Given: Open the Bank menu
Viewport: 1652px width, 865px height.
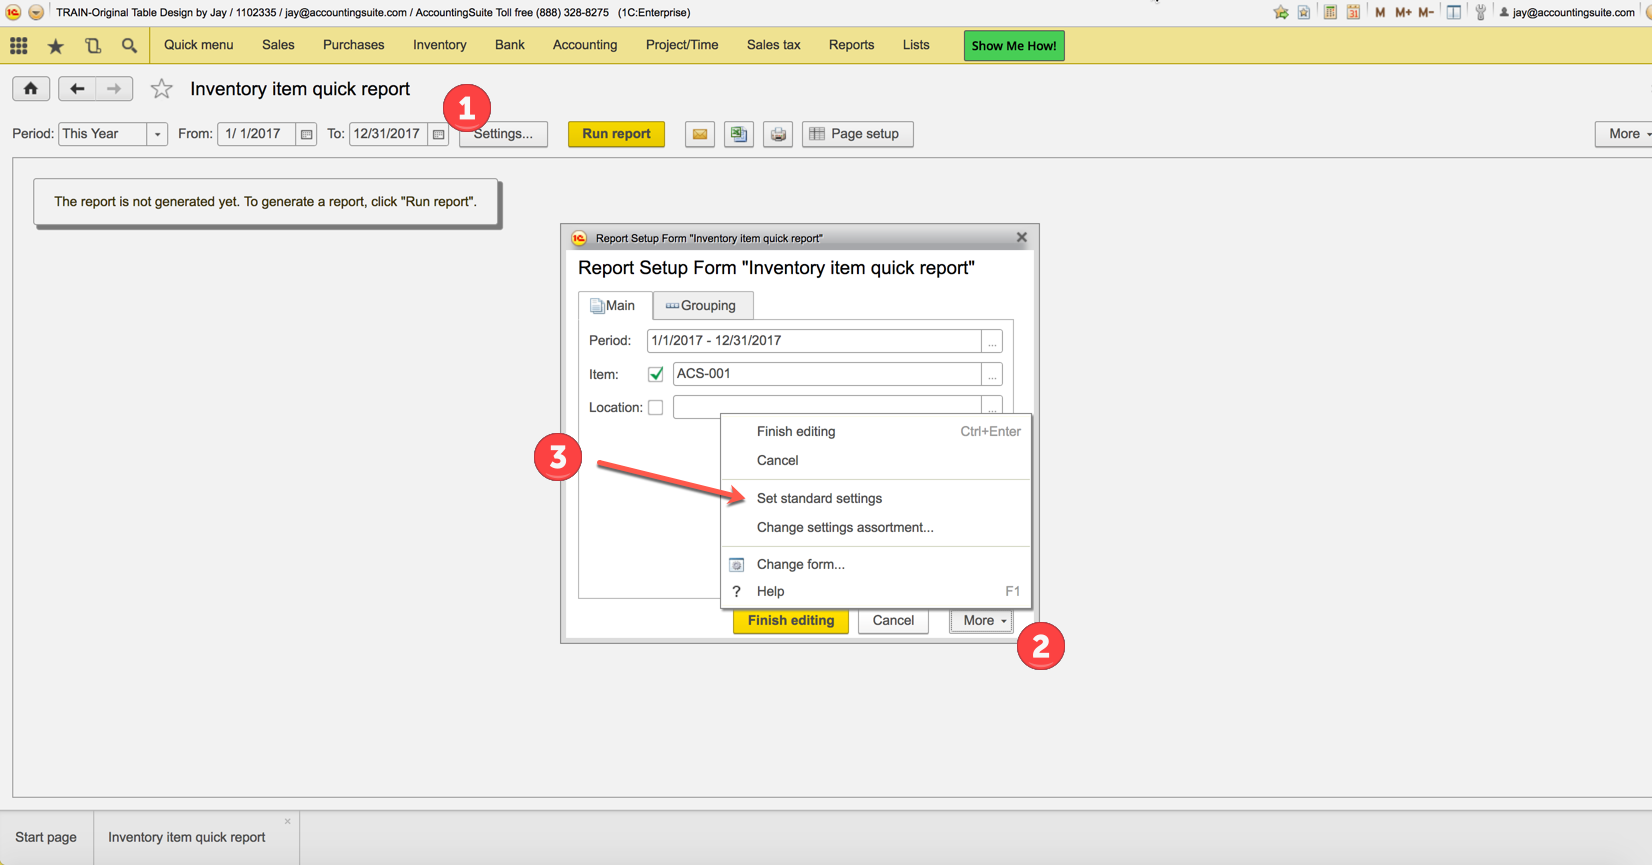Looking at the screenshot, I should point(510,45).
